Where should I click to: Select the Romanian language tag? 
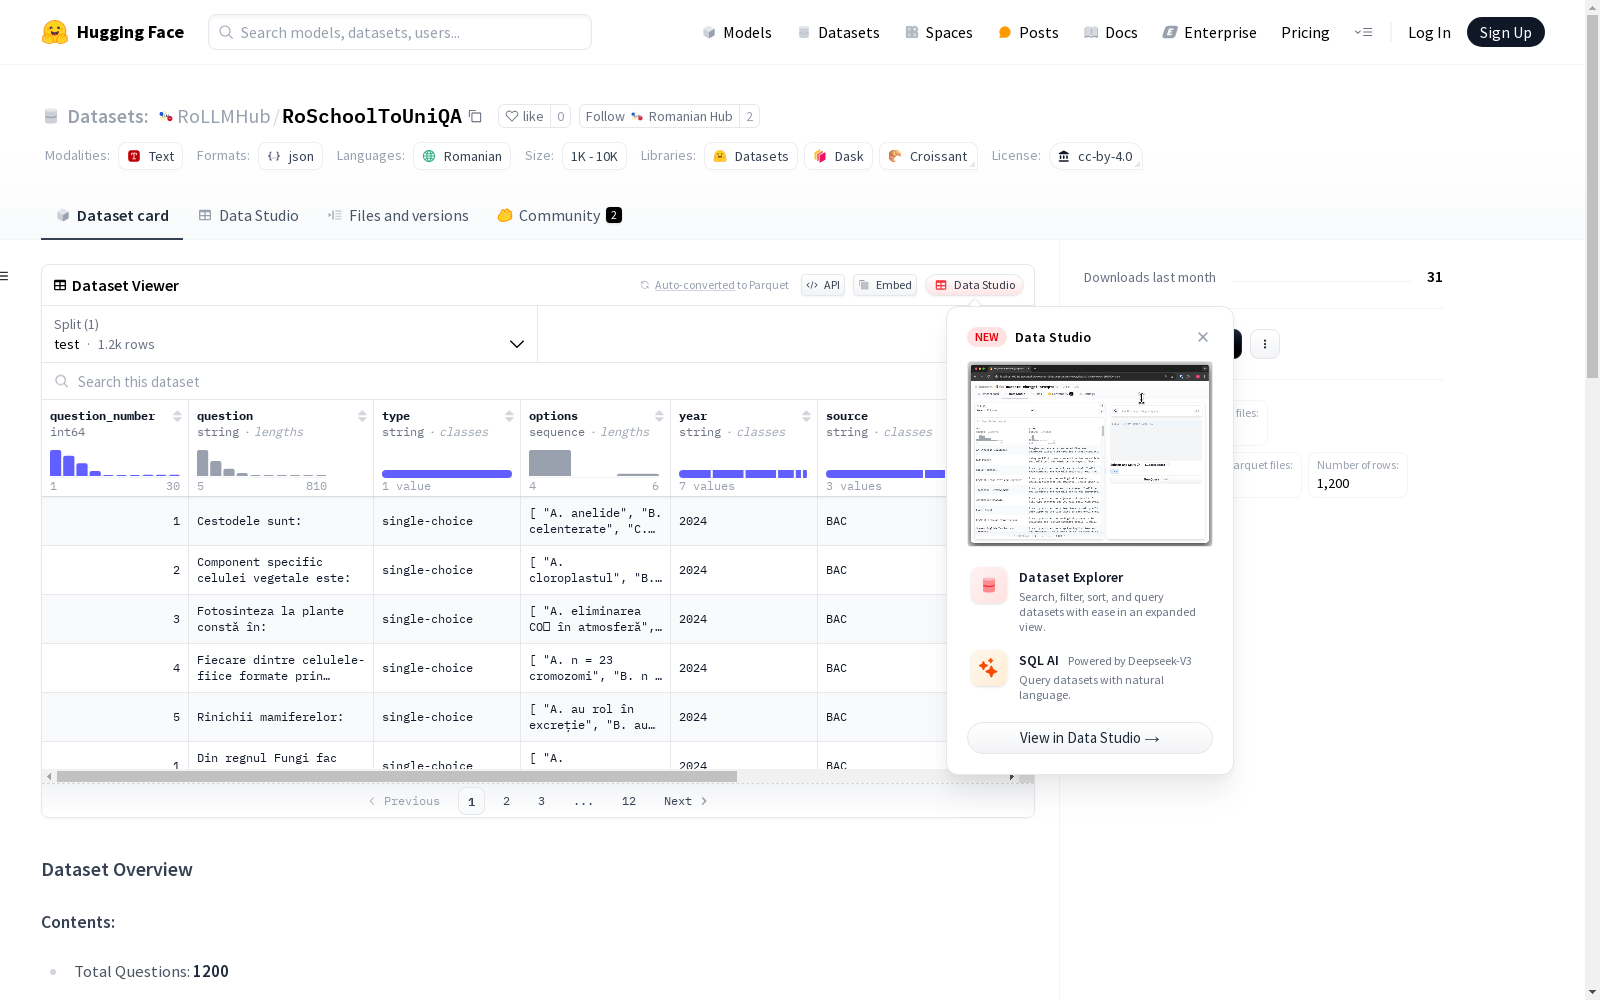coord(462,156)
